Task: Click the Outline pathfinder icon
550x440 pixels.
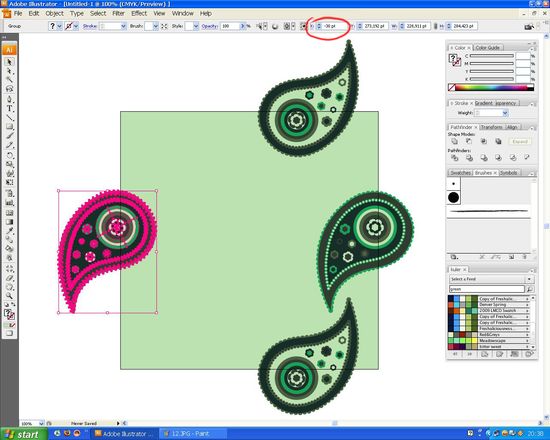Action: pyautogui.click(x=513, y=158)
